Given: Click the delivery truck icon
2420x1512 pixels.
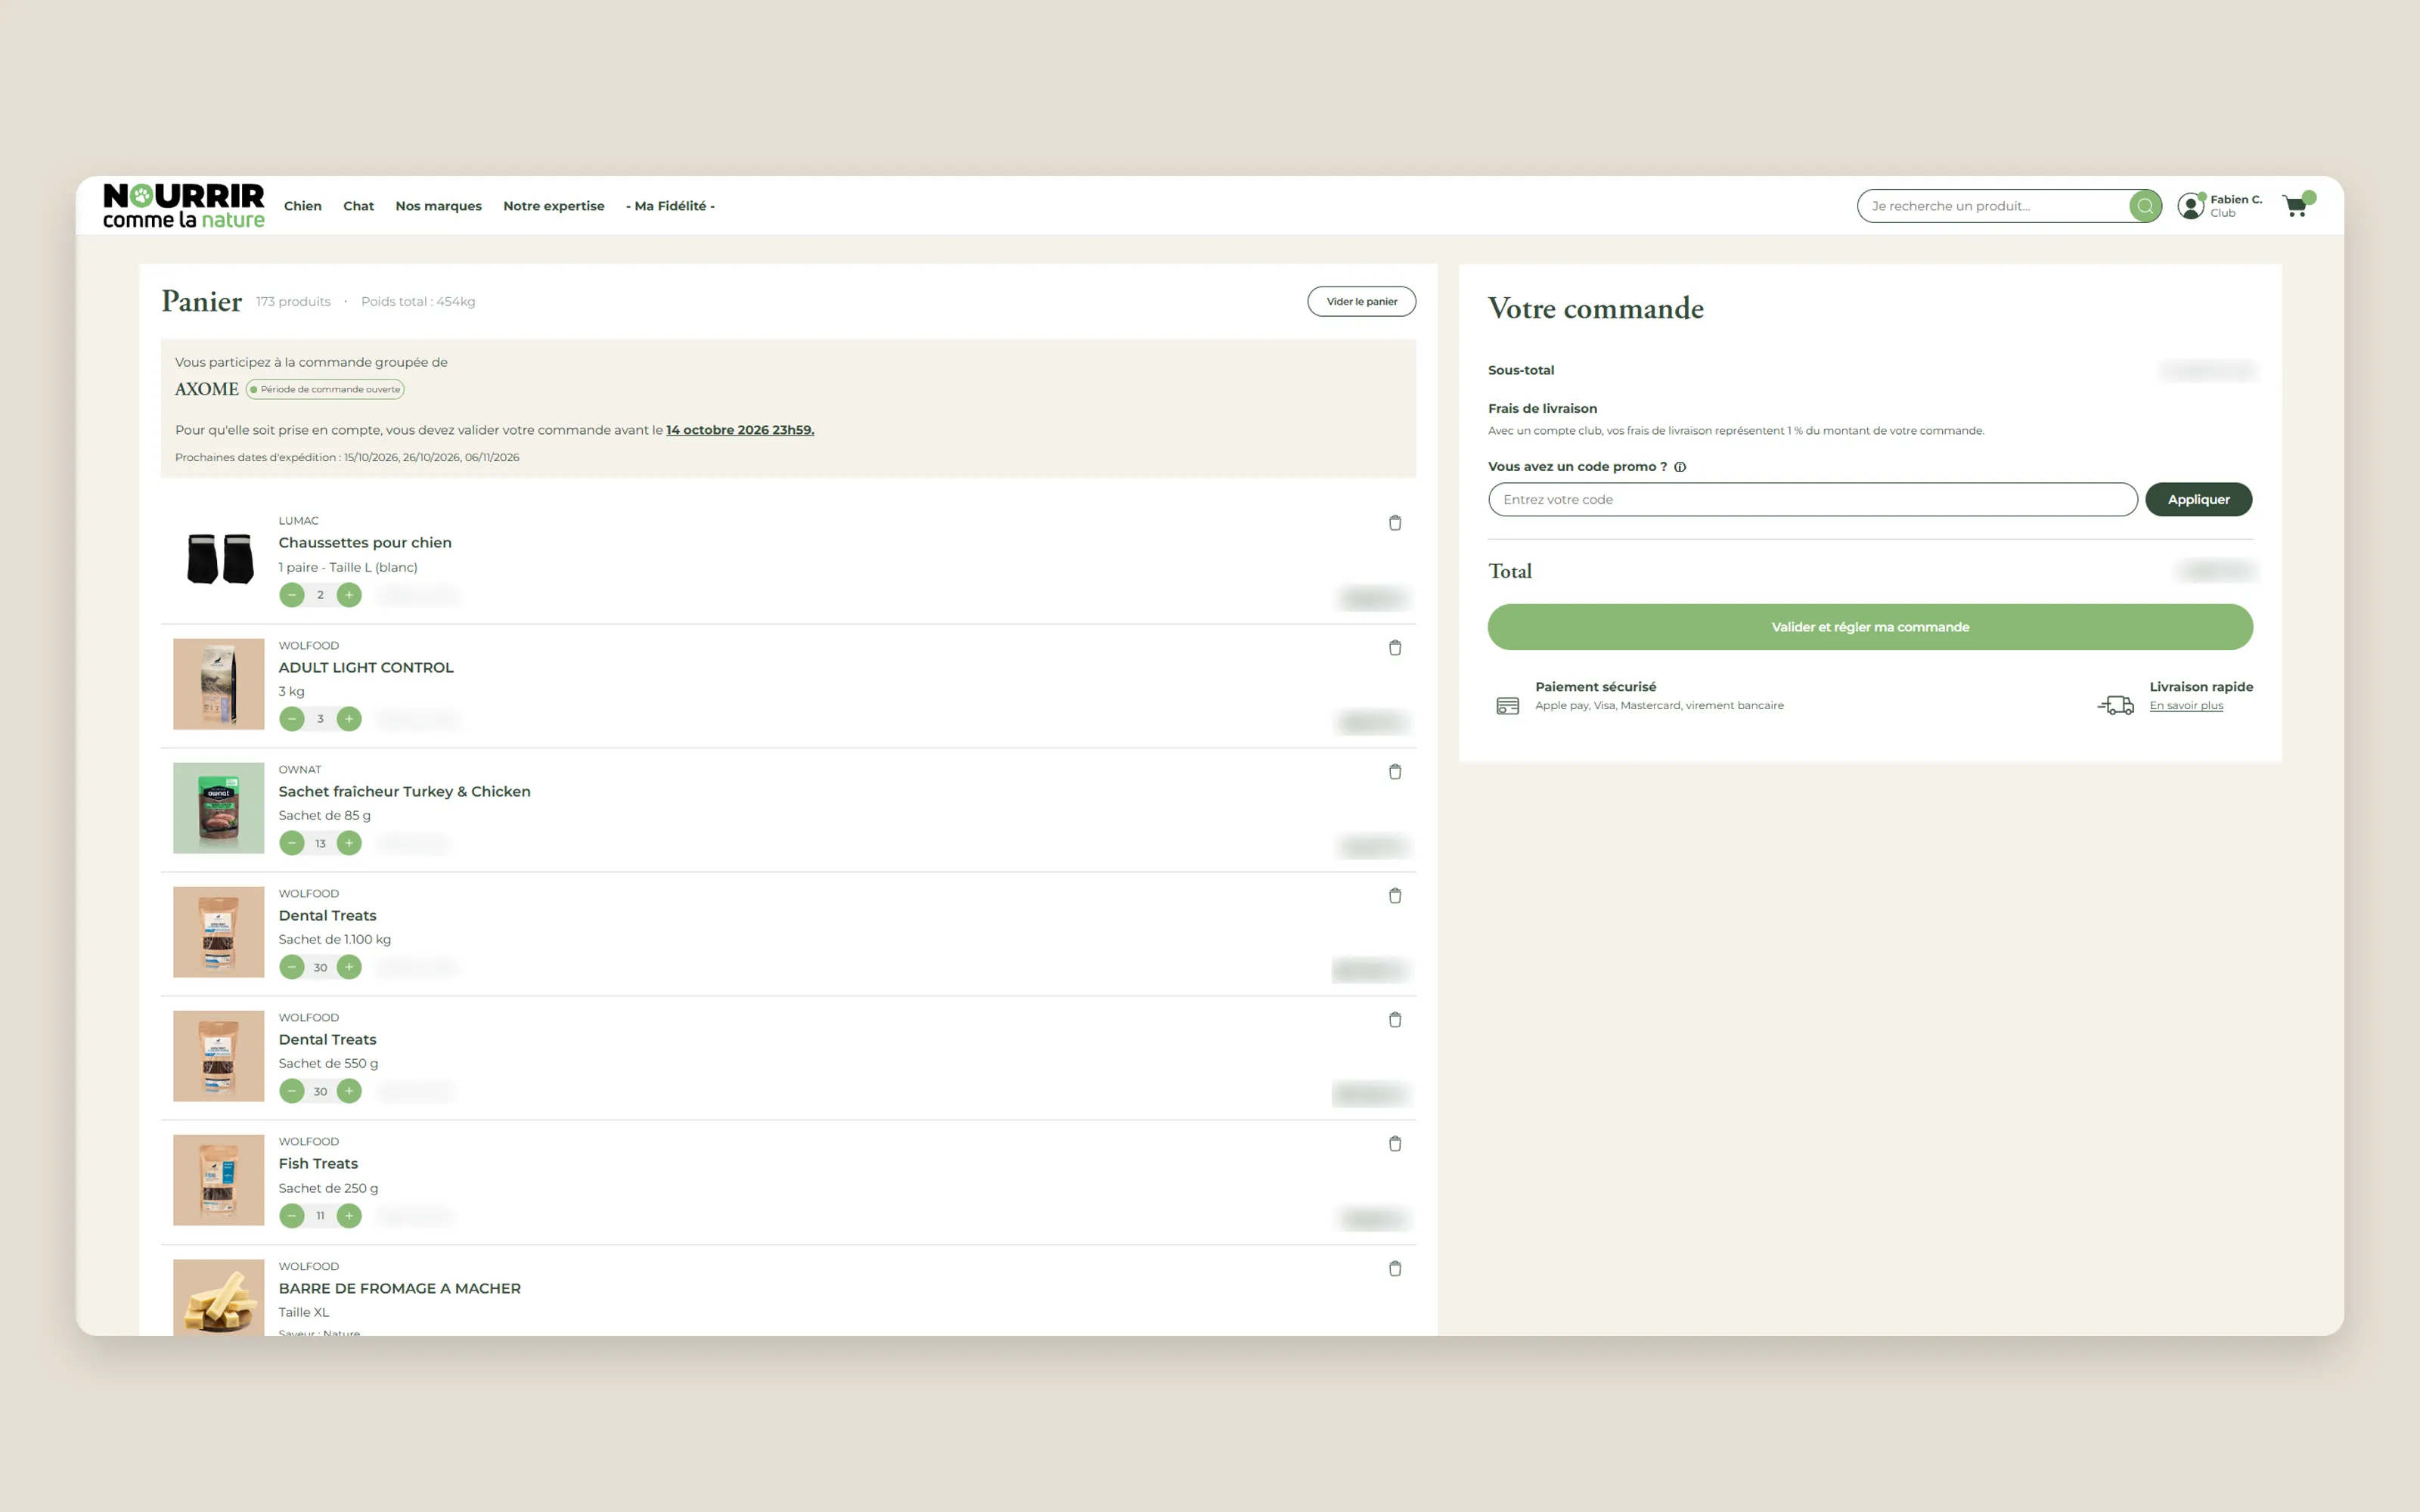Looking at the screenshot, I should click(2115, 705).
